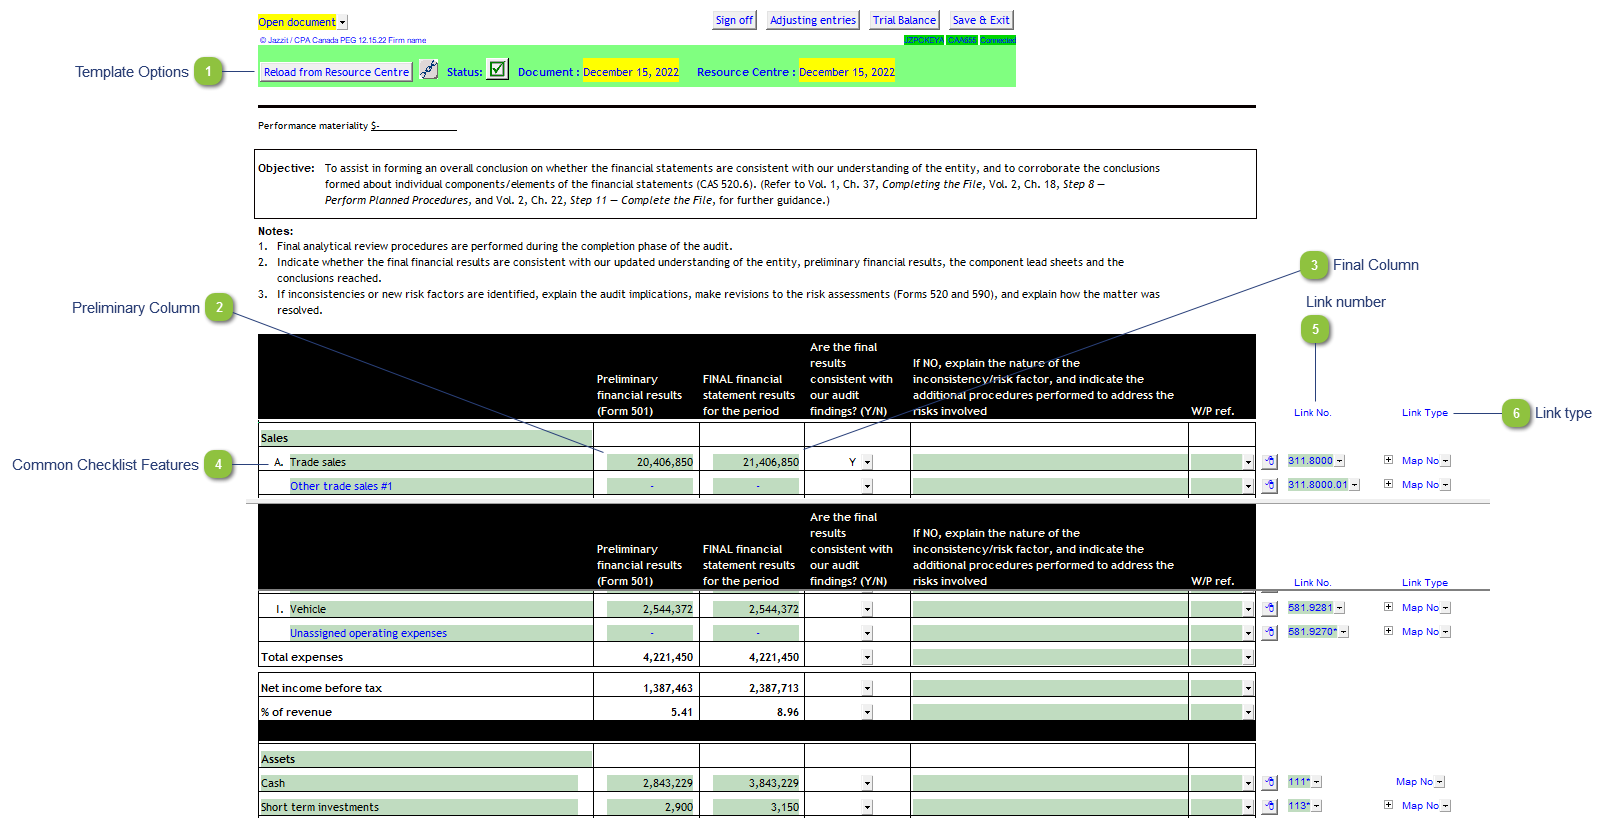Click explanation field in Net income before tax row
The image size is (1608, 821).
tap(1050, 688)
